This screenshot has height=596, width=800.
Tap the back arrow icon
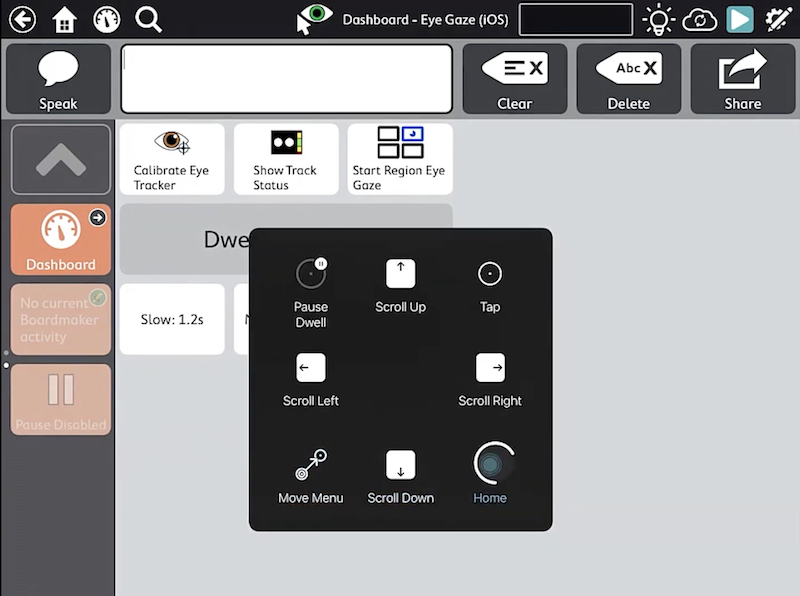coord(21,19)
